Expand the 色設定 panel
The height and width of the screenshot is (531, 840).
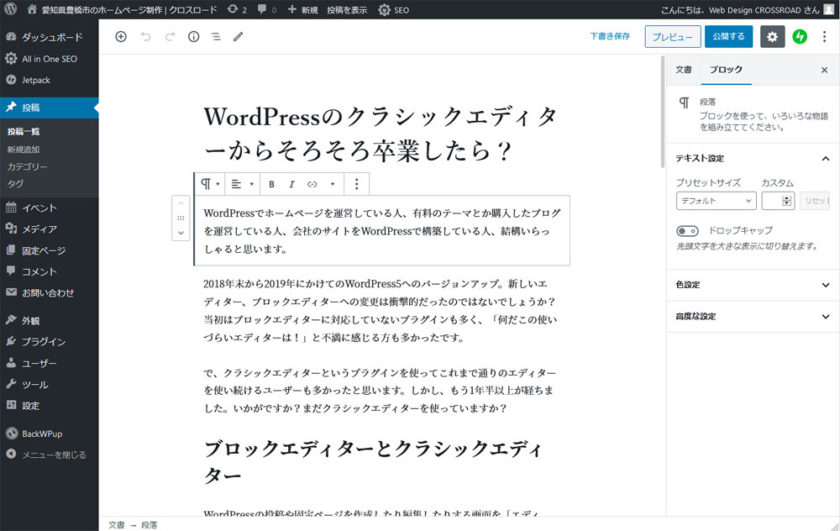point(753,285)
